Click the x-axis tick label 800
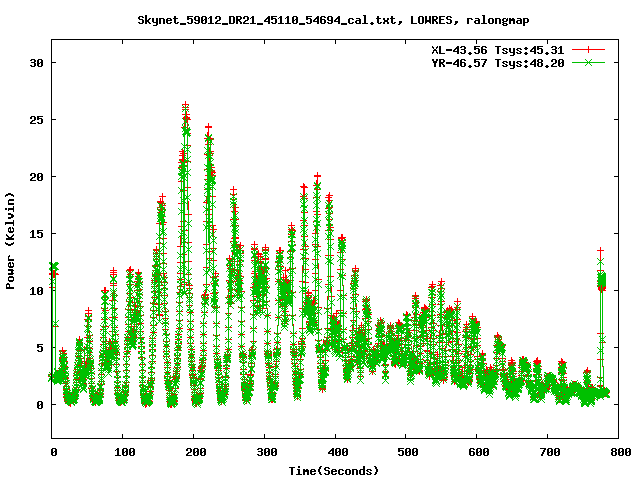640x480 pixels. pos(620,452)
